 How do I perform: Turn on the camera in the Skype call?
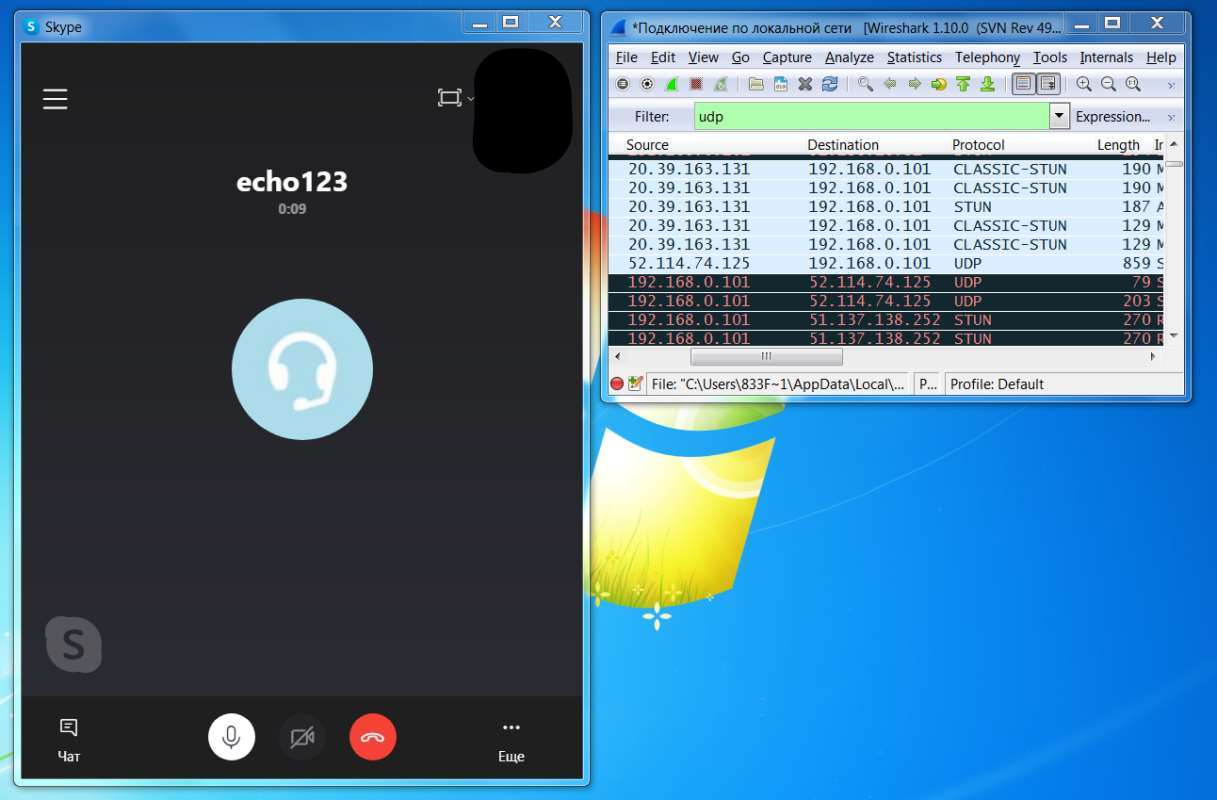click(x=302, y=738)
